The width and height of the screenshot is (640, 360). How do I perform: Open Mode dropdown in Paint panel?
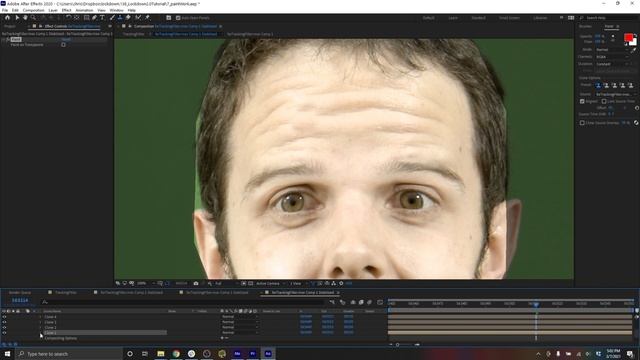[x=612, y=50]
